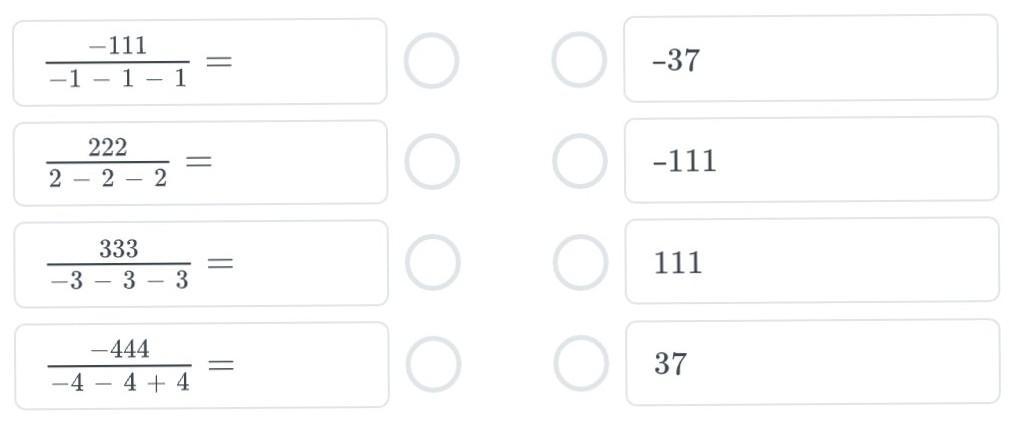Click the numerator -111 in first fraction
This screenshot has height=433, width=1009.
(x=118, y=45)
